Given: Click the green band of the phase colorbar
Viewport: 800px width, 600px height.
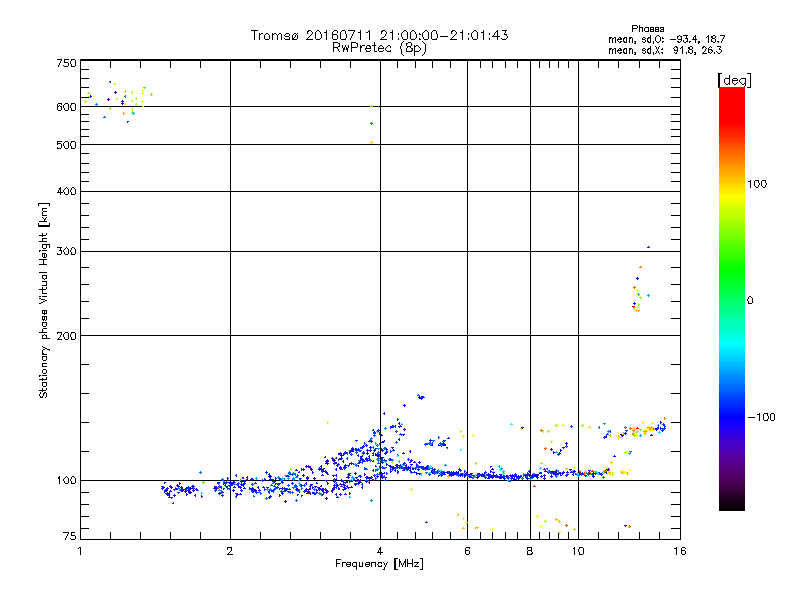Looking at the screenshot, I should click(732, 270).
